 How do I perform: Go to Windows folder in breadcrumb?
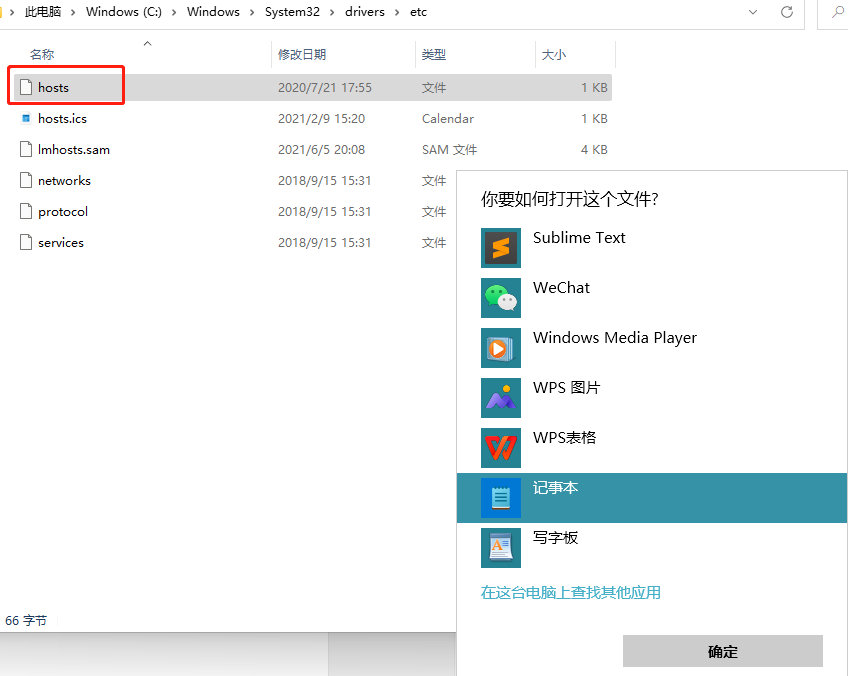[x=213, y=12]
